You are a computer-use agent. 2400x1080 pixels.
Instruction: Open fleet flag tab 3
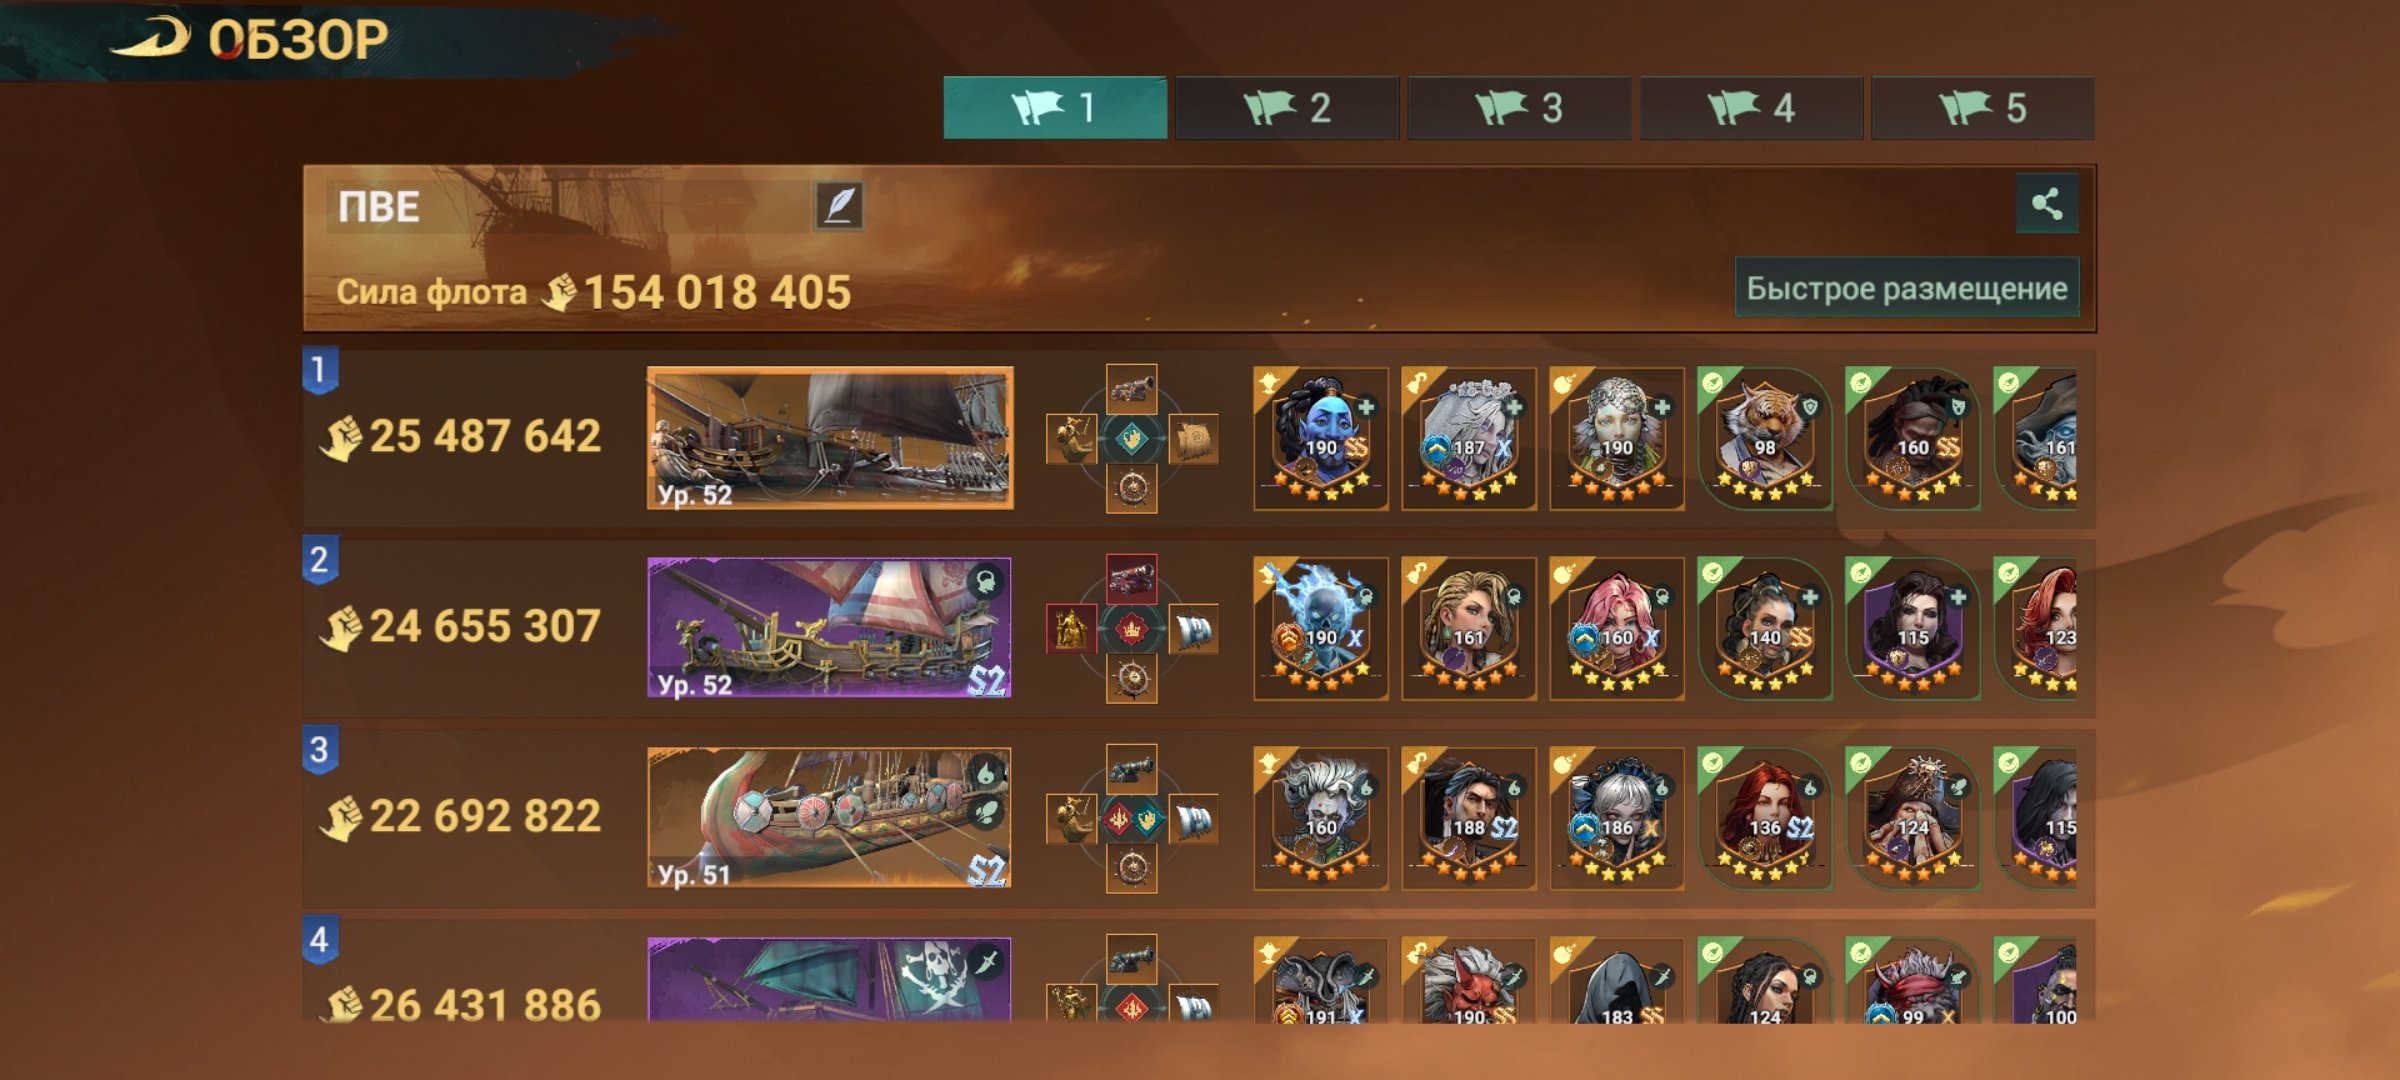point(1518,108)
